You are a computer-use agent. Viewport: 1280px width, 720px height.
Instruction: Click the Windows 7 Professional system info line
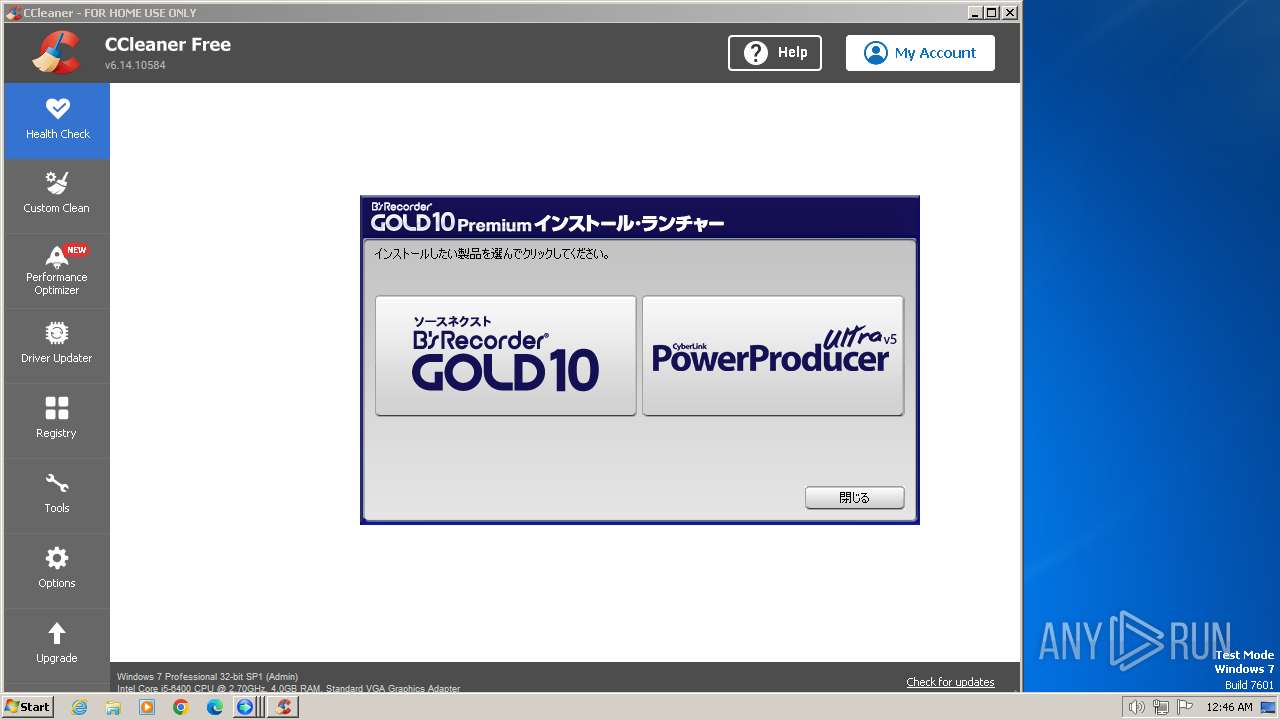pyautogui.click(x=207, y=677)
